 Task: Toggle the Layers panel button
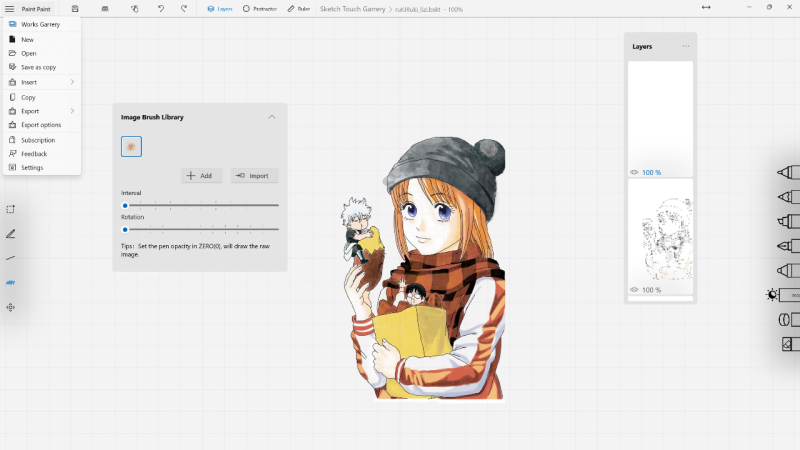click(x=219, y=9)
